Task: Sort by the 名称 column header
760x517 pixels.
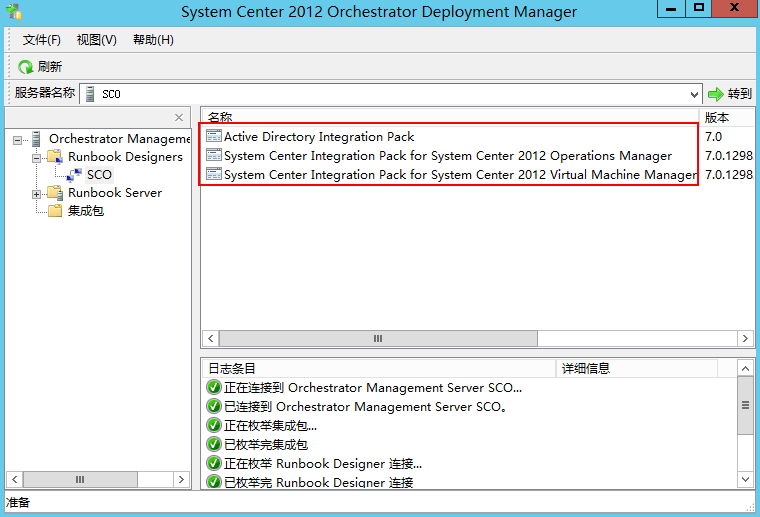Action: coord(450,116)
